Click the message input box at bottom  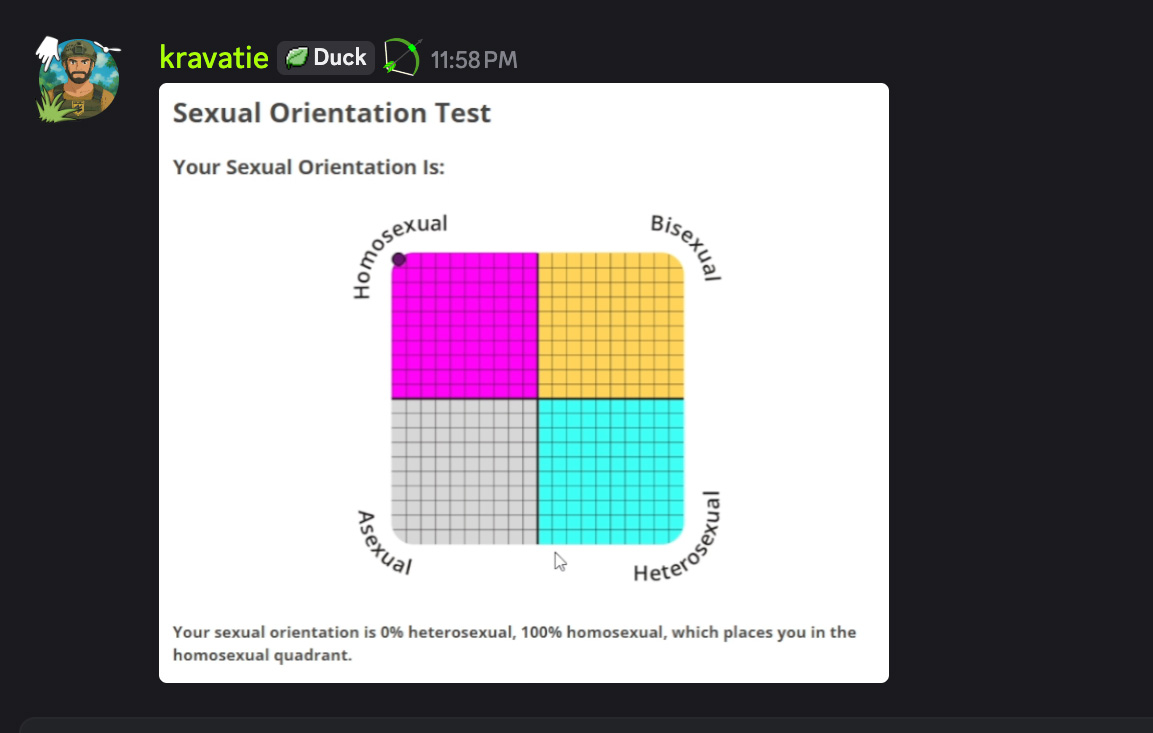point(580,724)
